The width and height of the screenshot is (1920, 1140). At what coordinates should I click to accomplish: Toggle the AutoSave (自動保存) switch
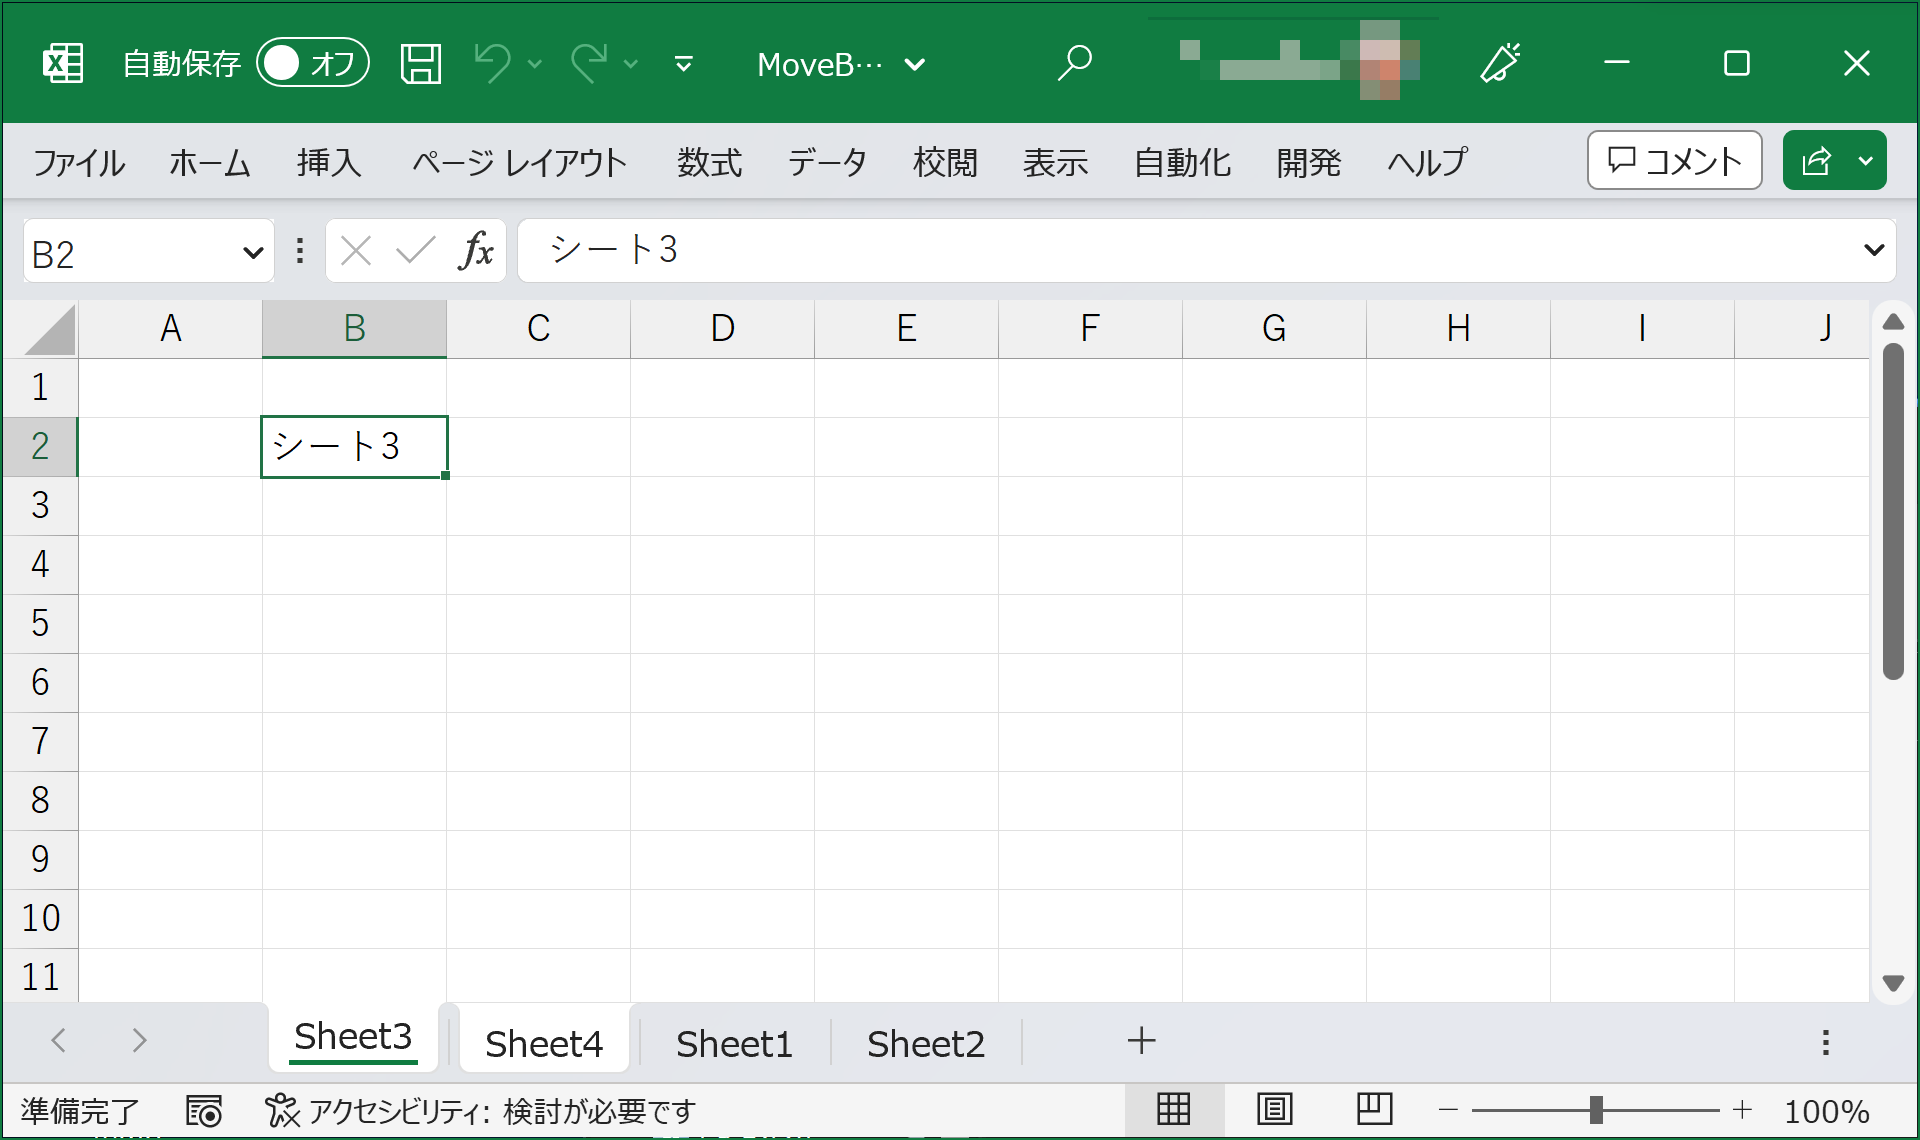pos(313,63)
